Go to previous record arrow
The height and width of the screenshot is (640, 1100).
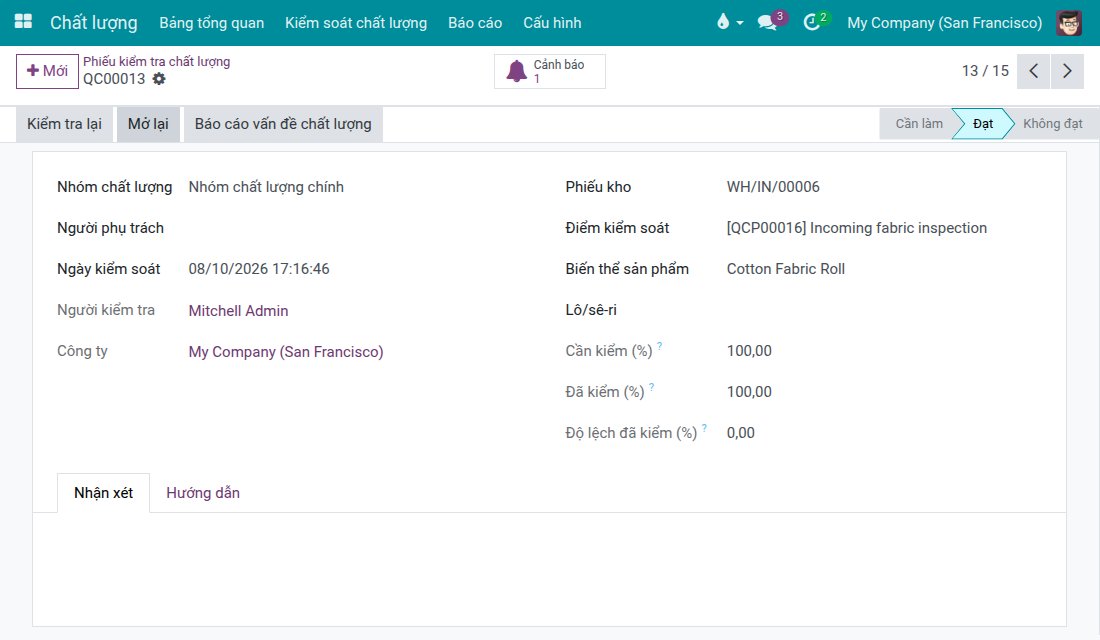(x=1033, y=71)
